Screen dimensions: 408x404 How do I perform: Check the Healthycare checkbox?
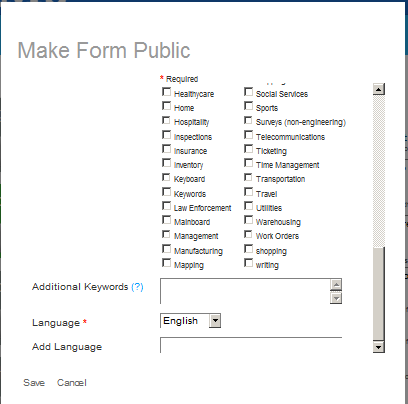click(166, 92)
